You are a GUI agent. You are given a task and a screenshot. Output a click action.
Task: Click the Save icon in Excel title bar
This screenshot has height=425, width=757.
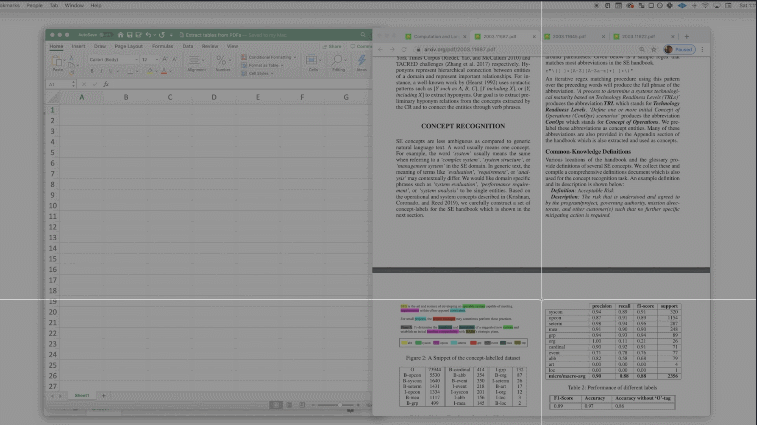pyautogui.click(x=129, y=35)
